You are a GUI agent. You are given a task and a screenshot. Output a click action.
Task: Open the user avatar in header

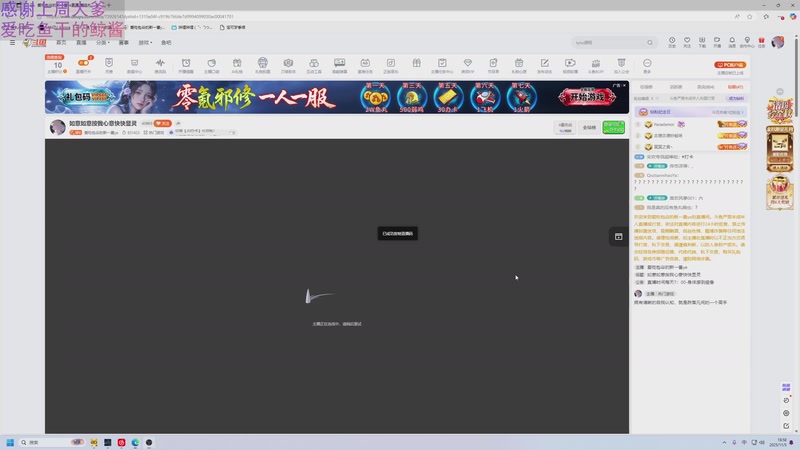tap(778, 42)
